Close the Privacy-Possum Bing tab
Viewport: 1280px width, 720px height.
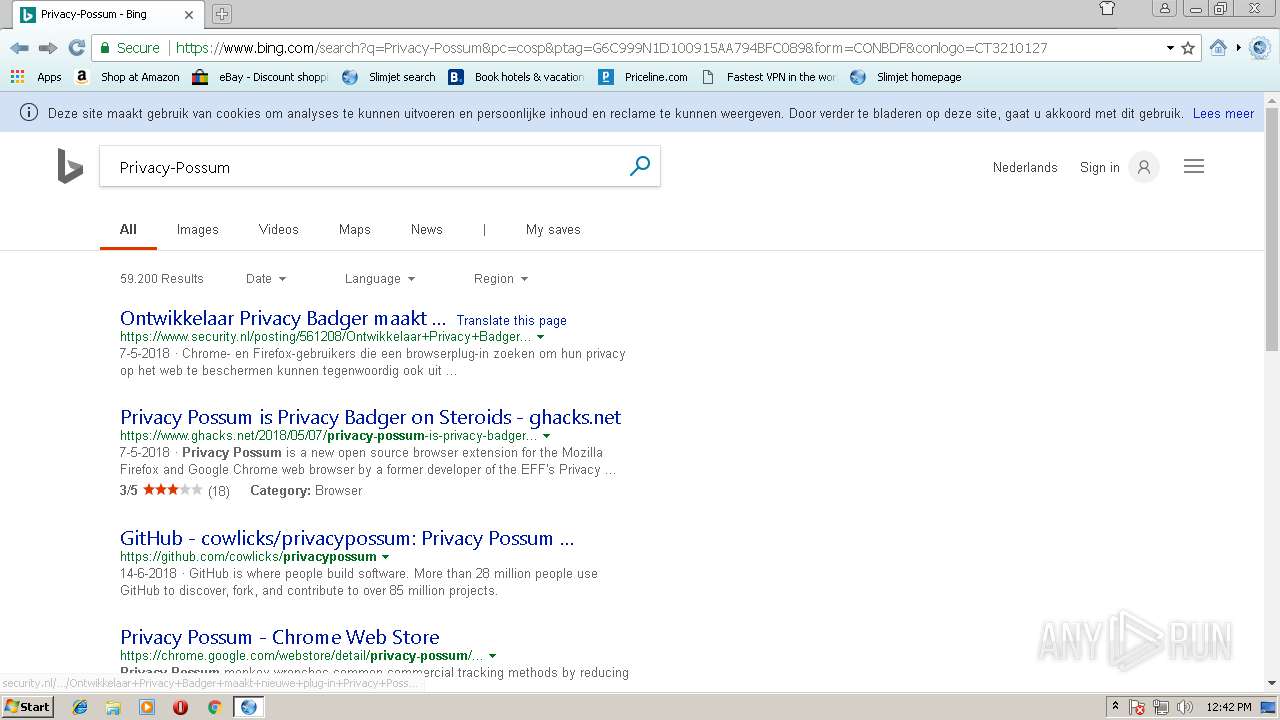click(x=189, y=15)
